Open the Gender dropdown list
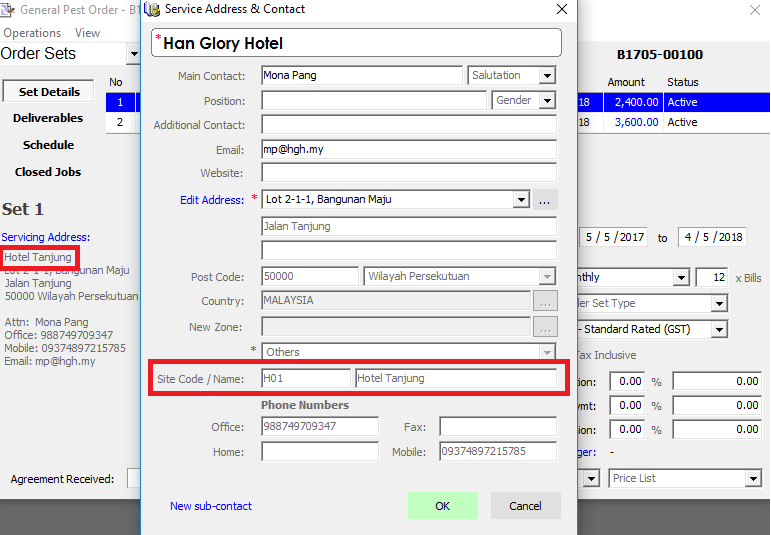The image size is (771, 535). [x=547, y=101]
